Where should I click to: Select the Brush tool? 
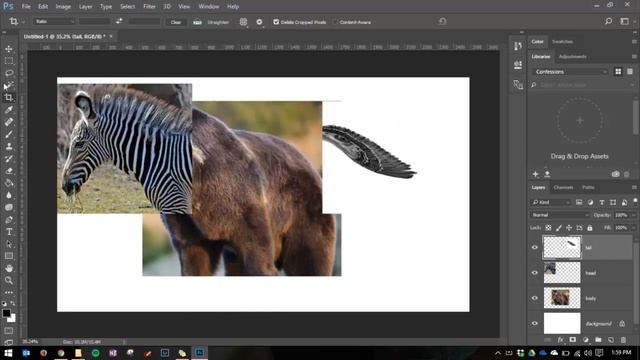click(9, 134)
